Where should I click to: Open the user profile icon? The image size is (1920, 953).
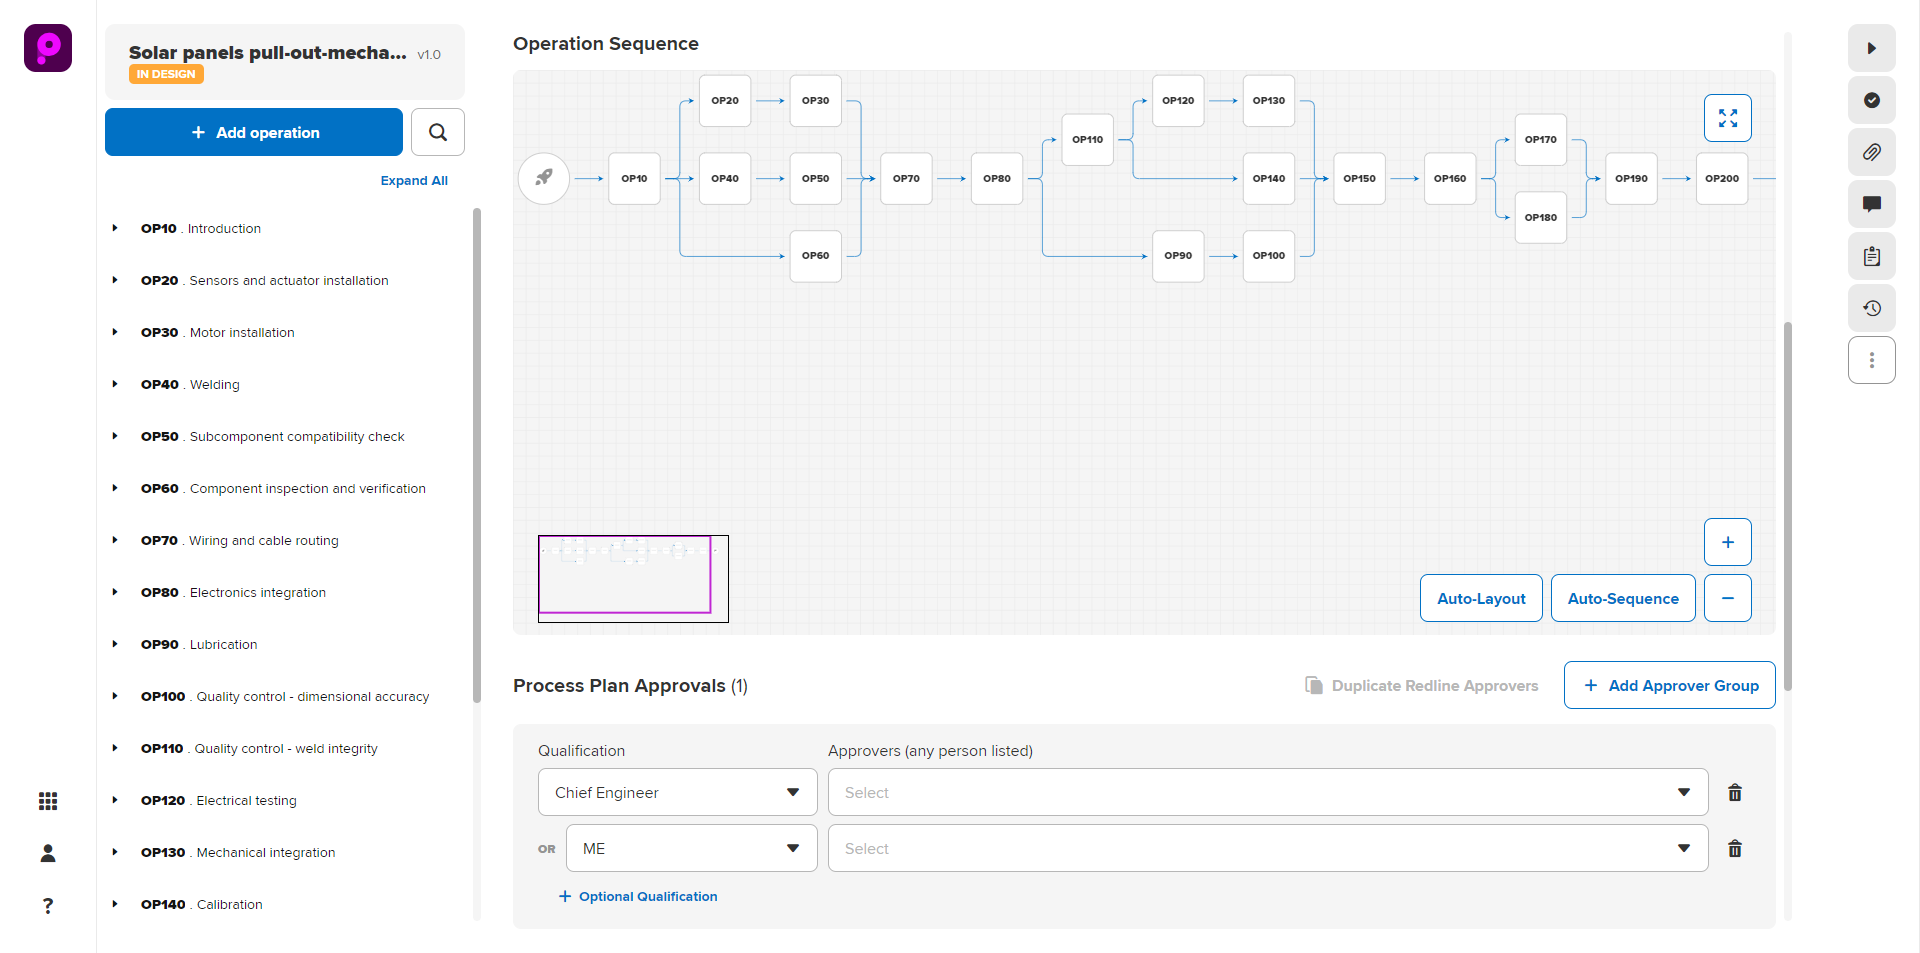[48, 853]
